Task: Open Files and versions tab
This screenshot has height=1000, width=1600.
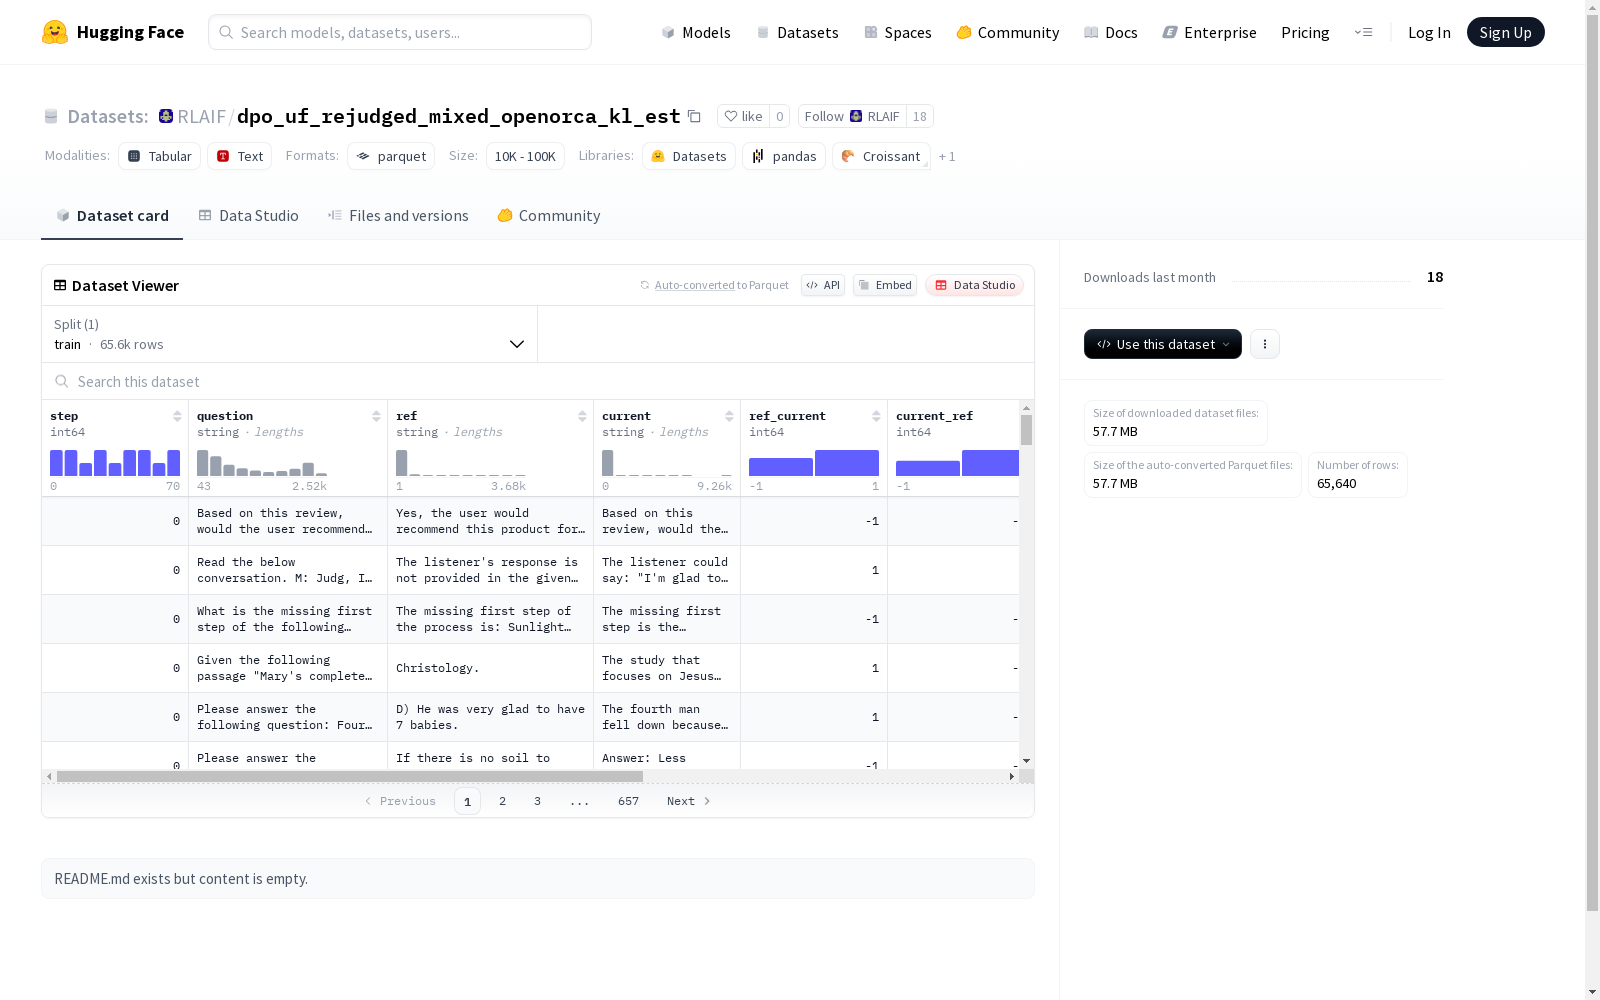Action: pos(398,216)
